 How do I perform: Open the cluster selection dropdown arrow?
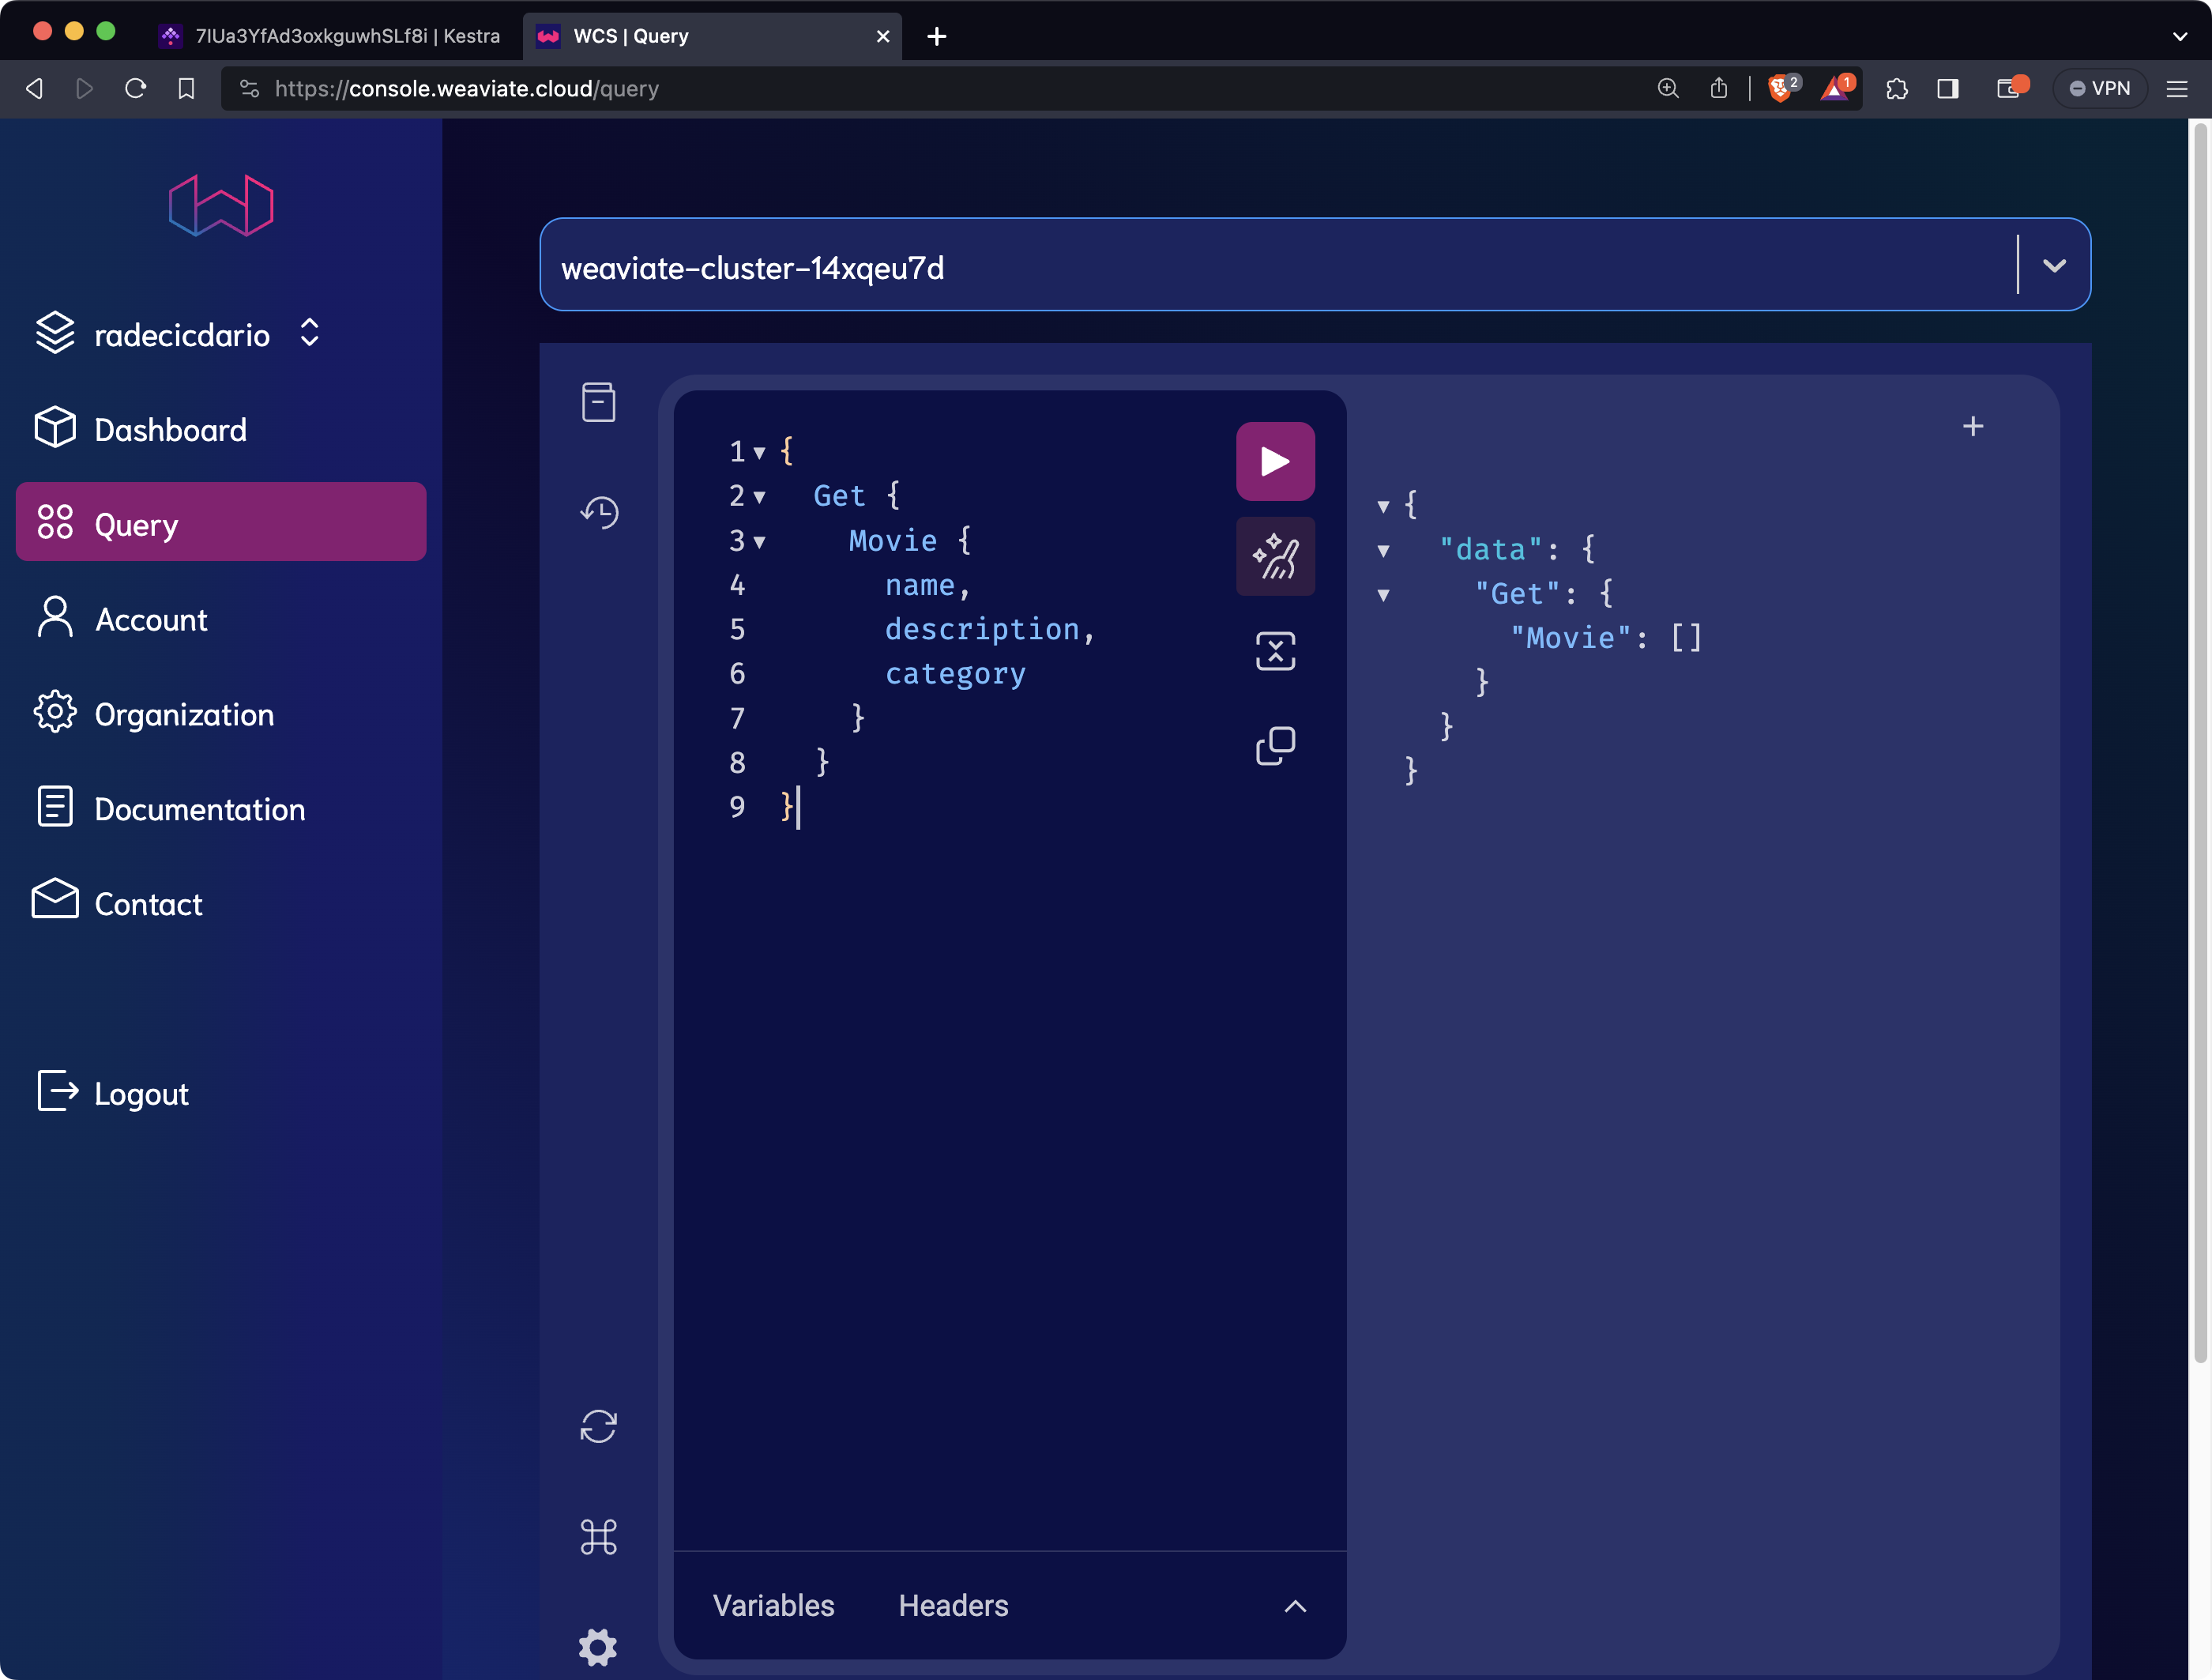point(2054,265)
